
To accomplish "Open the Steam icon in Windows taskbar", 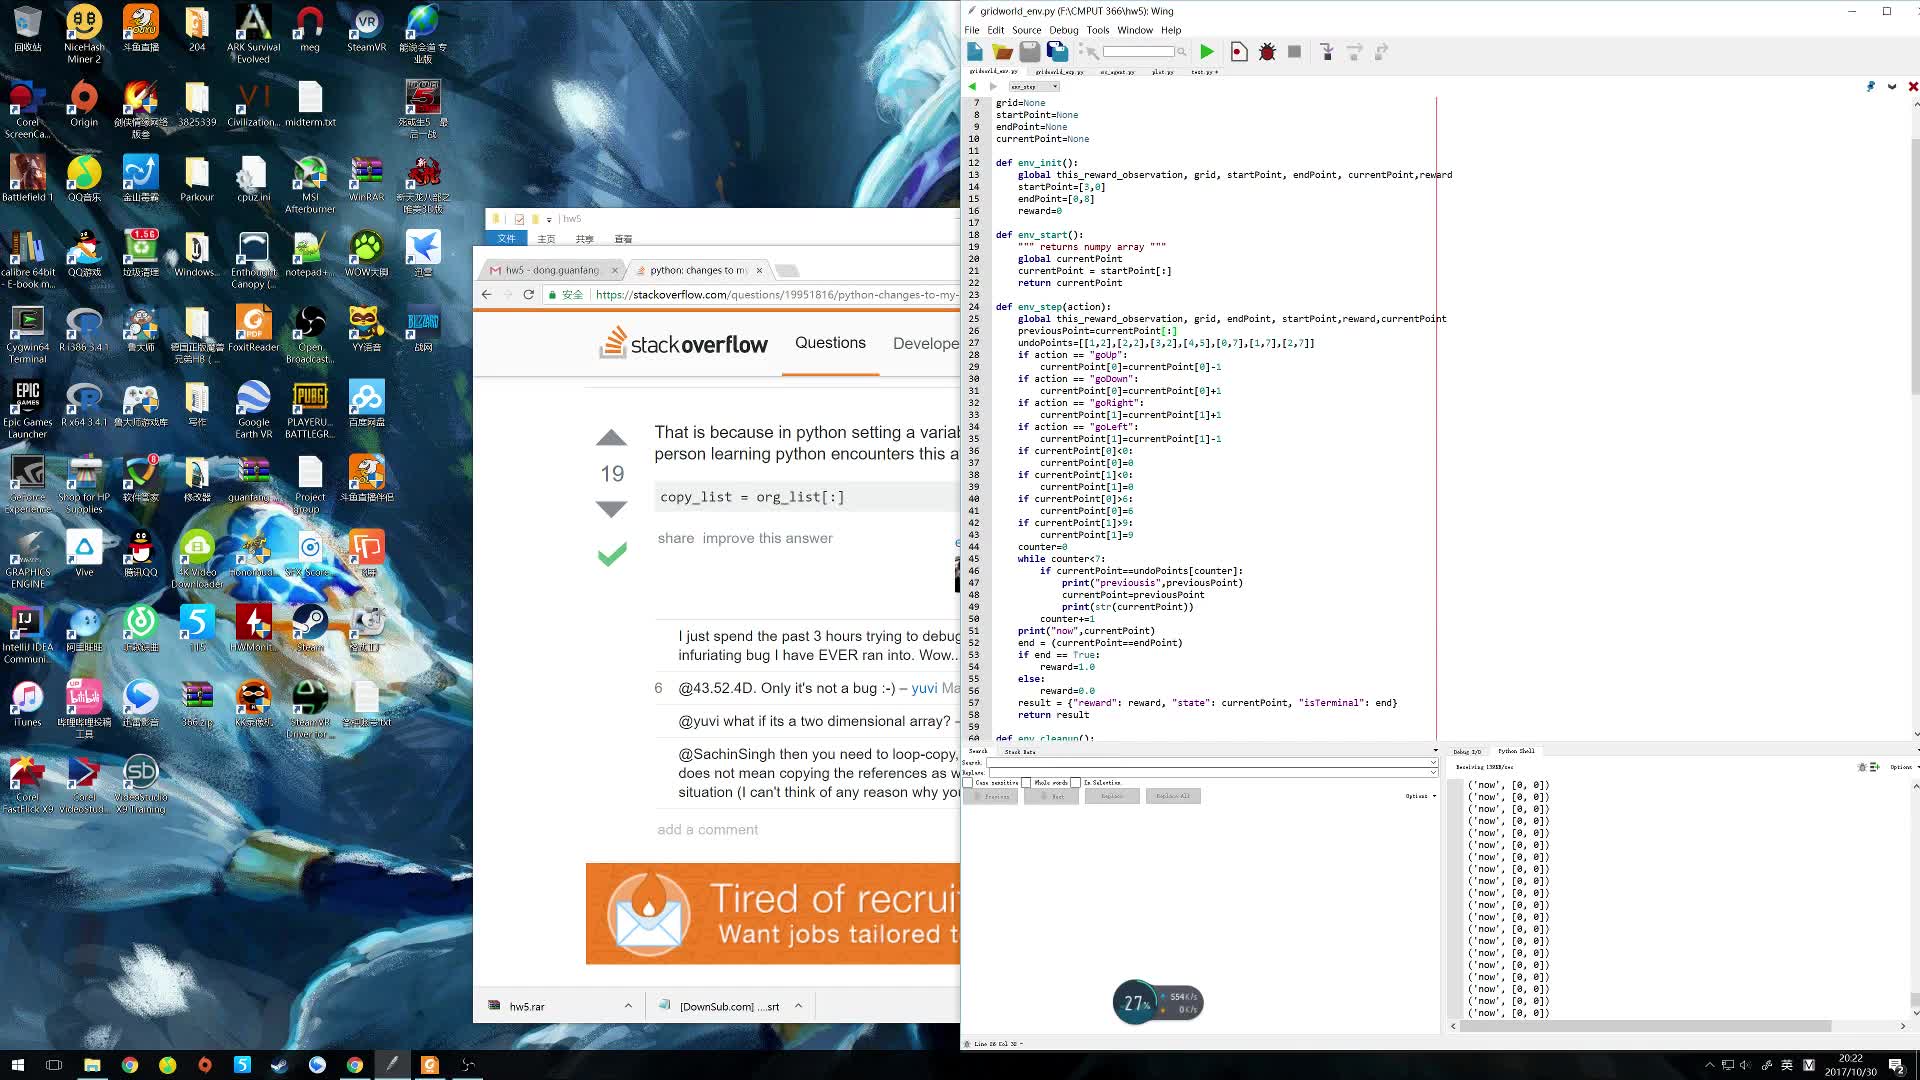I will [279, 1065].
